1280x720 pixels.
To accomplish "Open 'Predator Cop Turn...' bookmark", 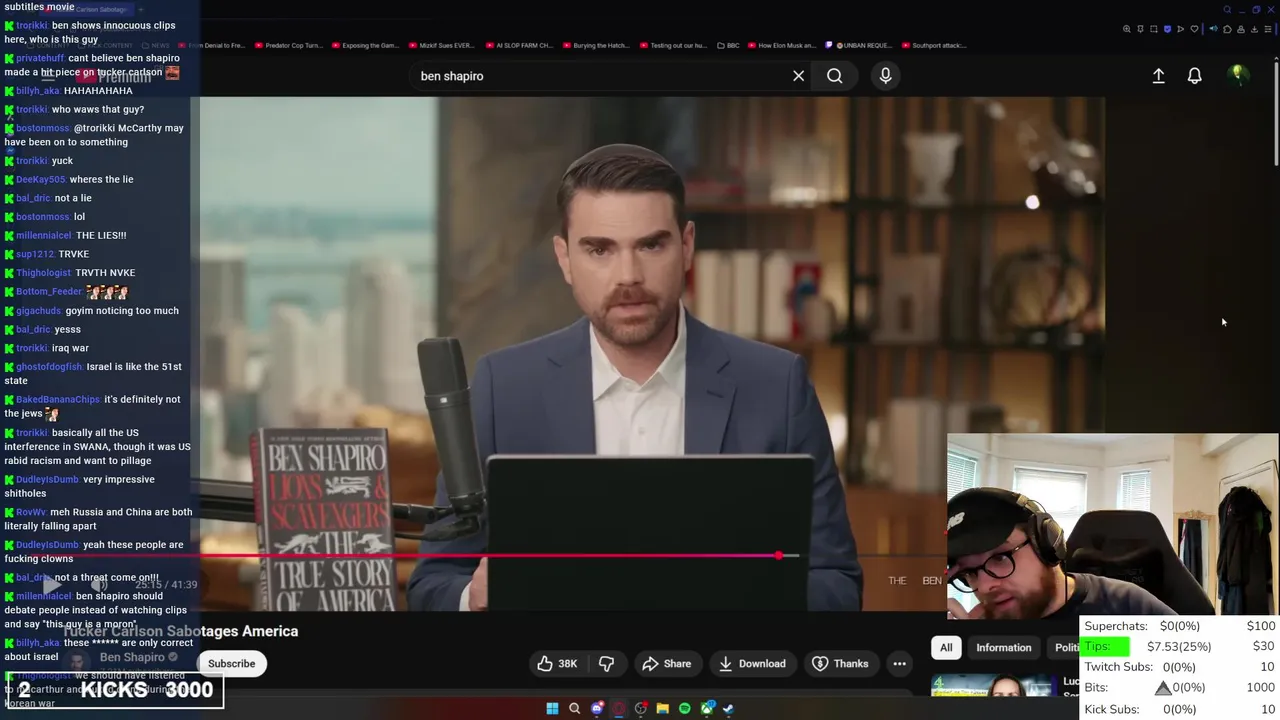I will (x=288, y=45).
